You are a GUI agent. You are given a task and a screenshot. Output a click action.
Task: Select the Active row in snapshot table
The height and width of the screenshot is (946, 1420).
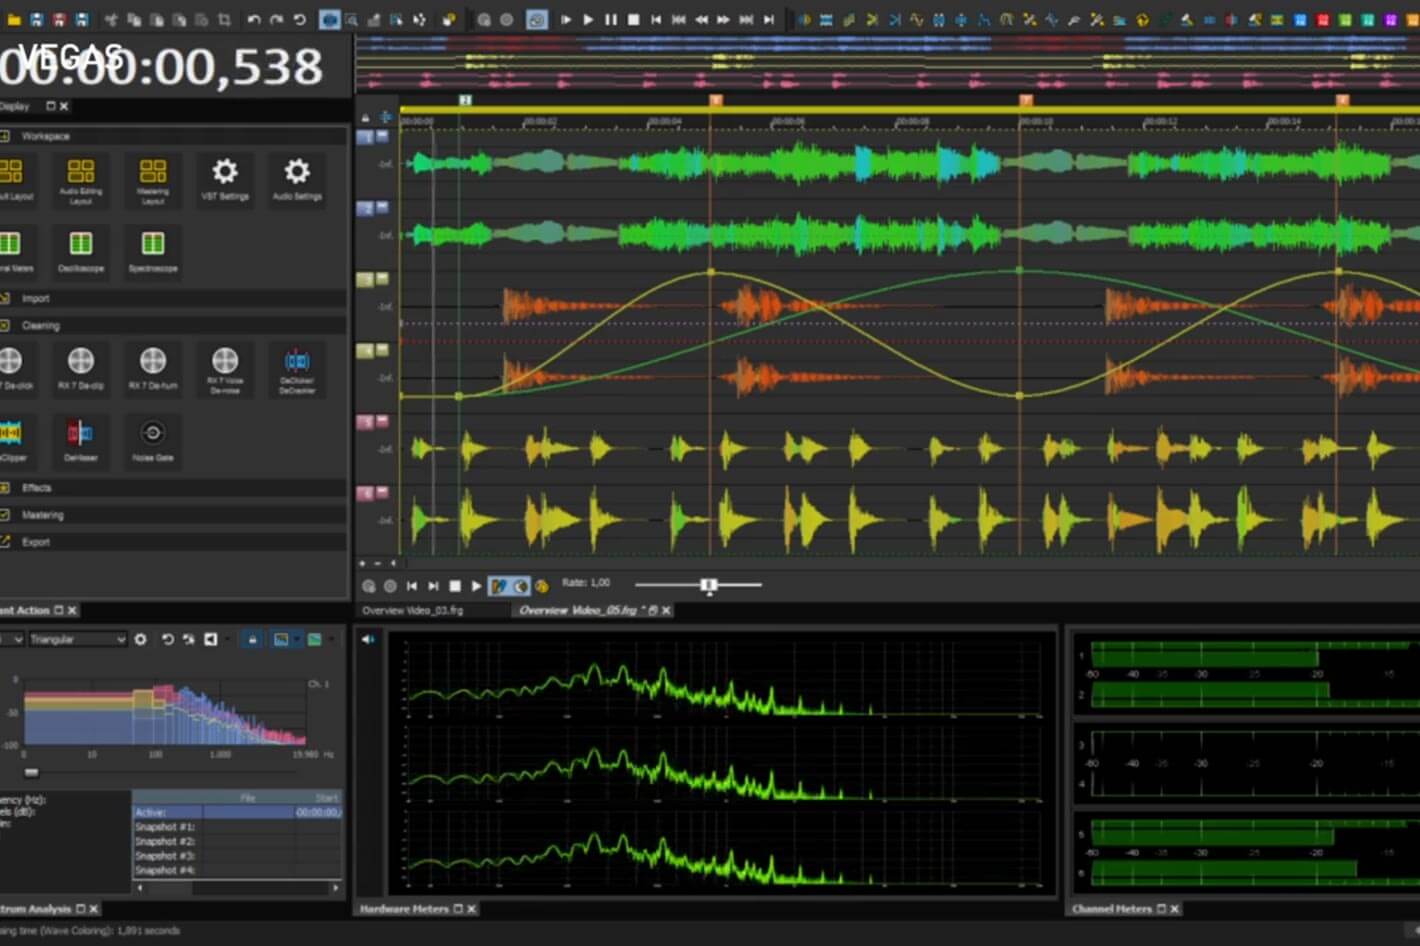tap(237, 812)
